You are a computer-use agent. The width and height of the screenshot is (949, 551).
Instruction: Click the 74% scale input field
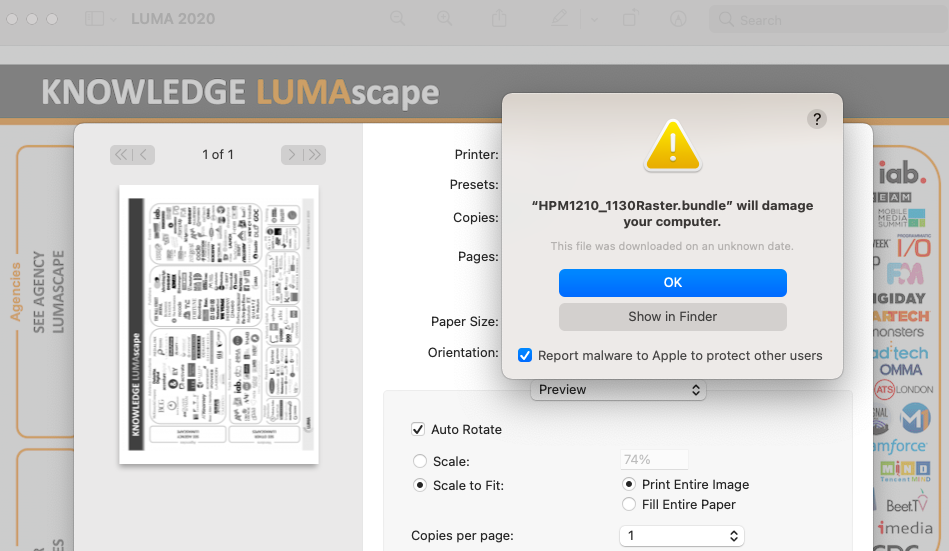click(x=654, y=460)
